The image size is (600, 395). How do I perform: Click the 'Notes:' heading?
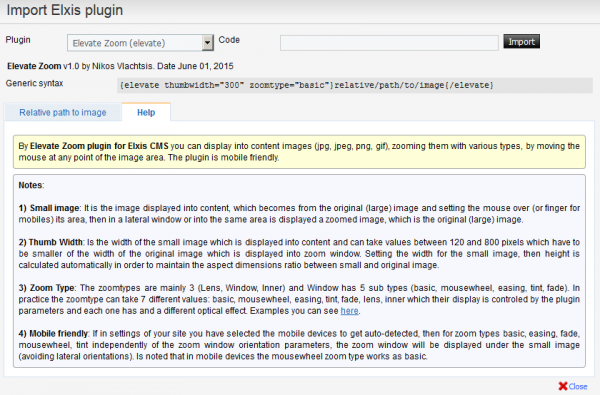[31, 185]
